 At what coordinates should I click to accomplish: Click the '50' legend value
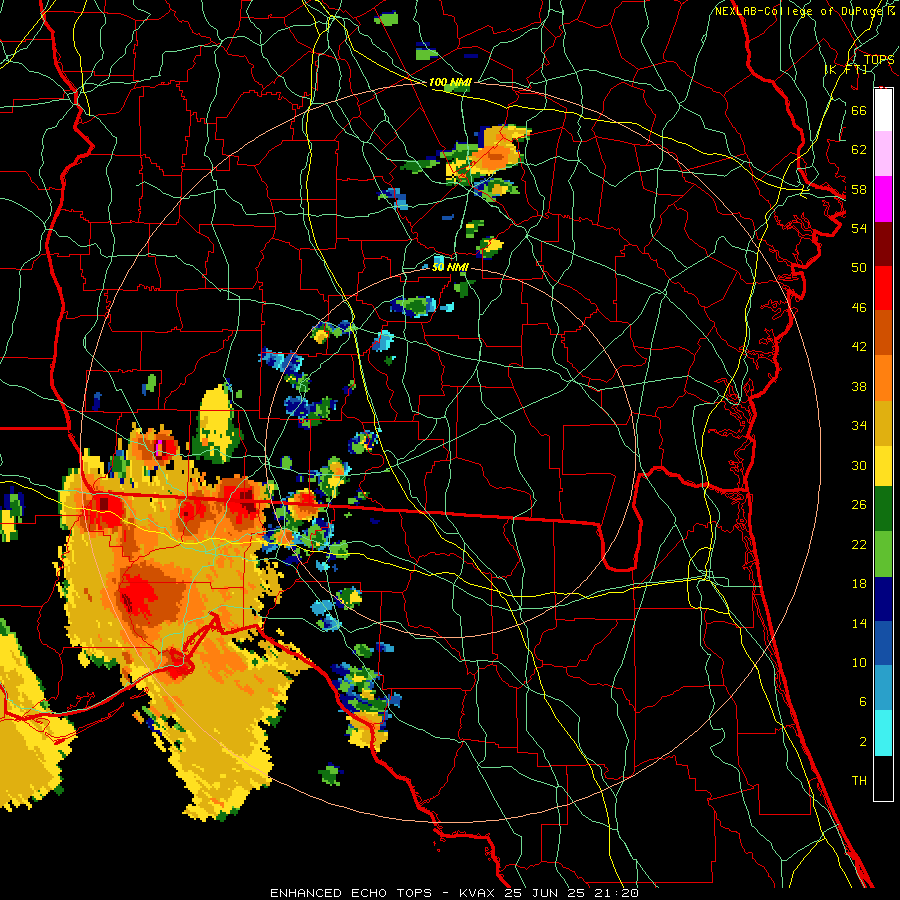tap(859, 268)
